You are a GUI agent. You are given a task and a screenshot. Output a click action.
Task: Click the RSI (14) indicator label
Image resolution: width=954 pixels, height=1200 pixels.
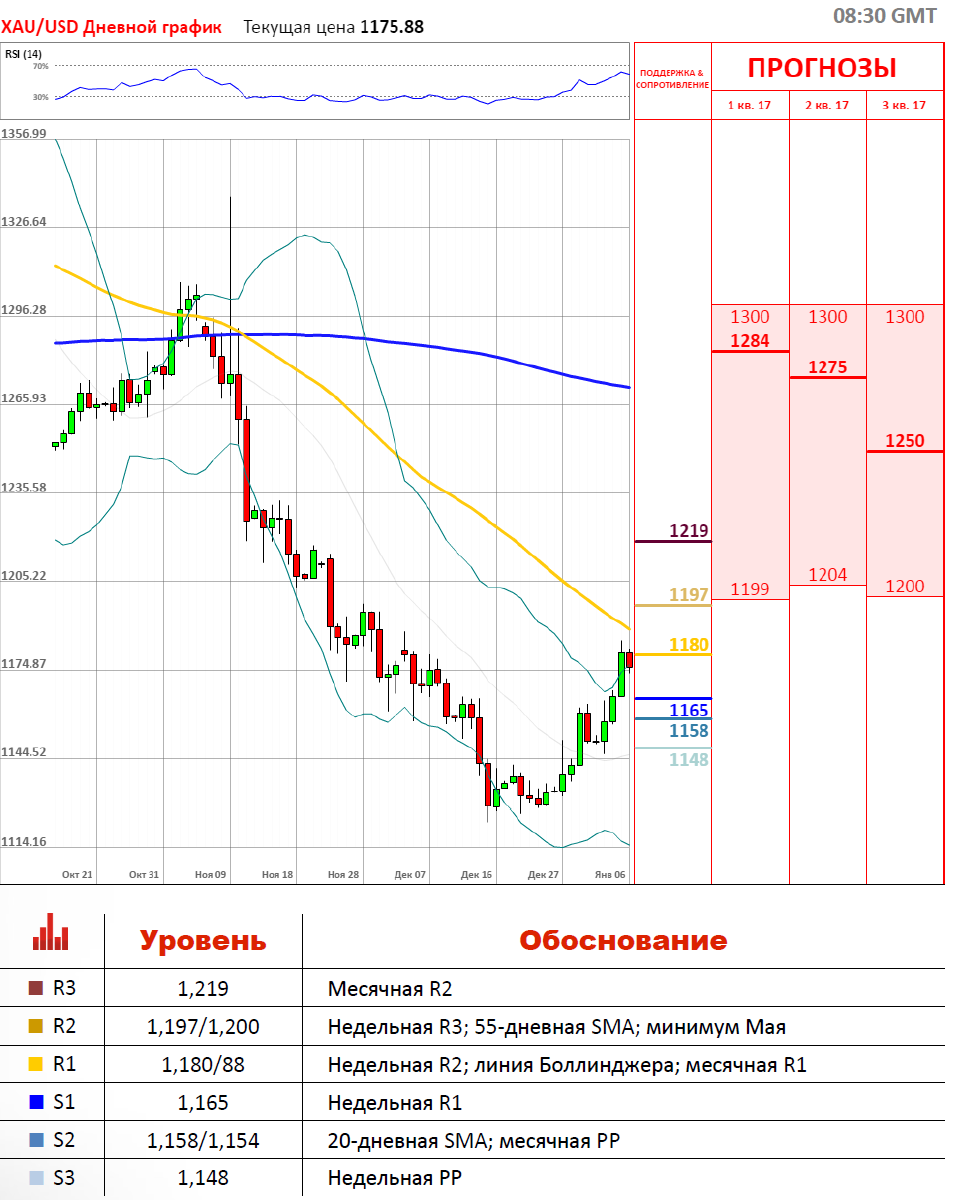[23, 54]
